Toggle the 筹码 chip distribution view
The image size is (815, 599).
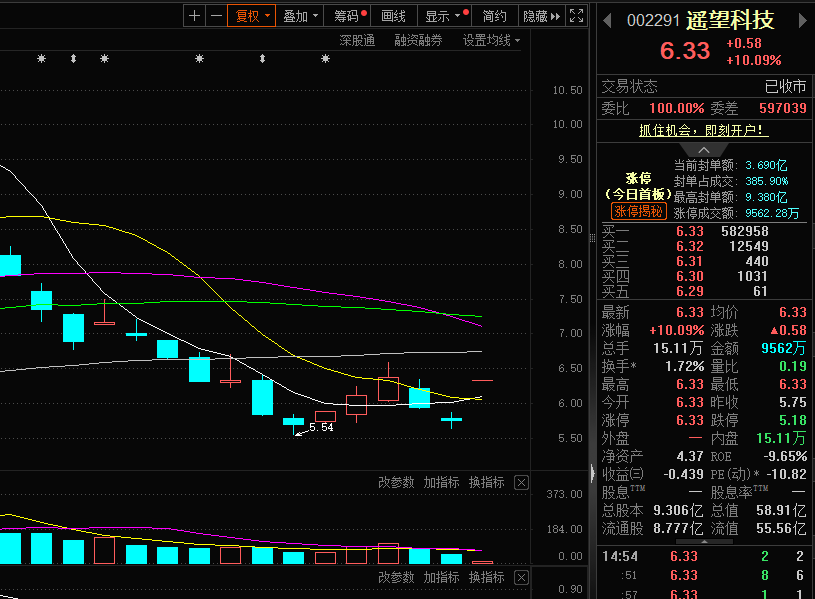pos(349,16)
